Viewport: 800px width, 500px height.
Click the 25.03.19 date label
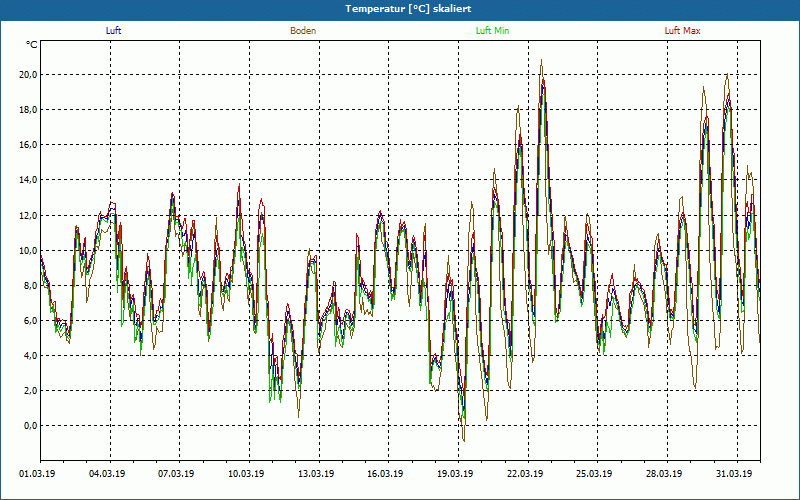coord(594,474)
